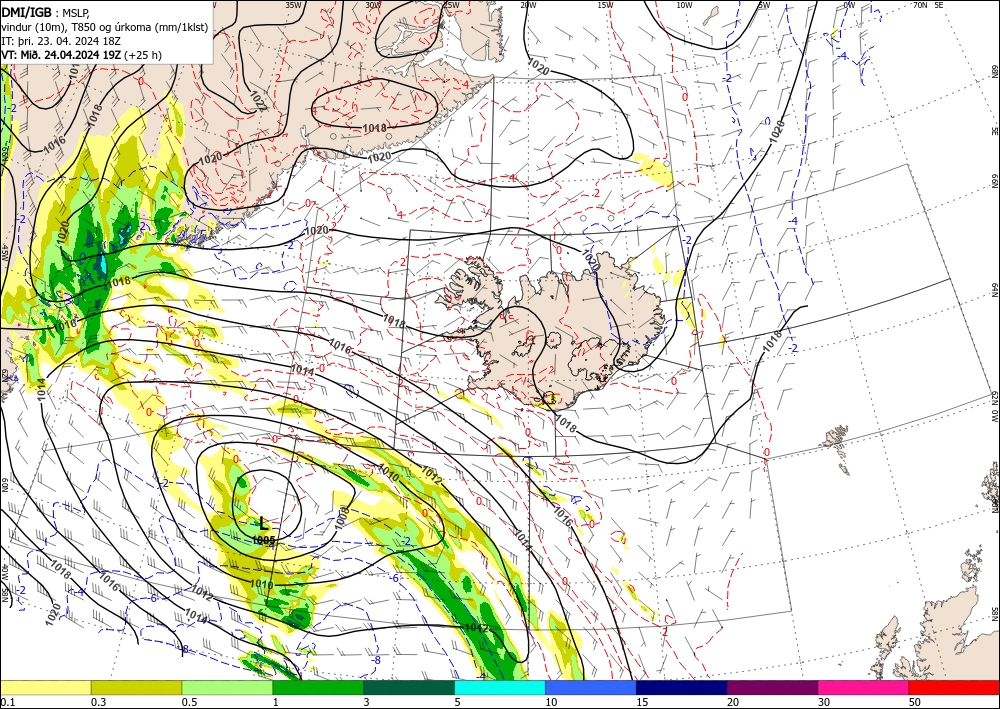Click the '10' legend value
1000x709 pixels.
click(551, 702)
